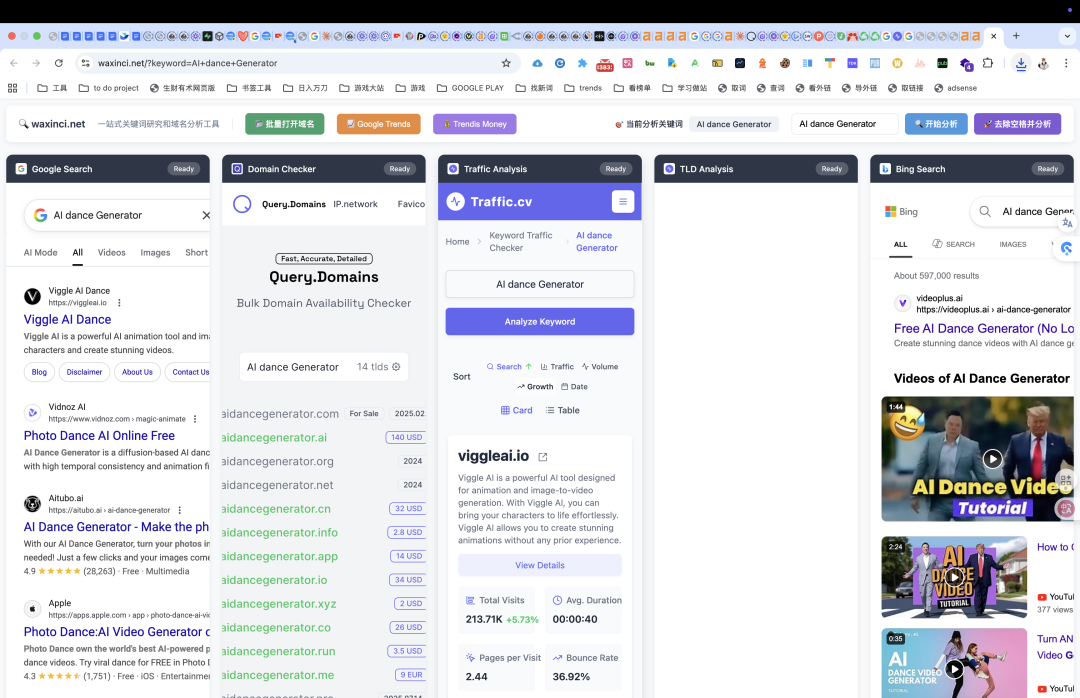This screenshot has height=698, width=1080.
Task: Open the GOOGLE PLAY bookmarks folder
Action: [x=470, y=88]
